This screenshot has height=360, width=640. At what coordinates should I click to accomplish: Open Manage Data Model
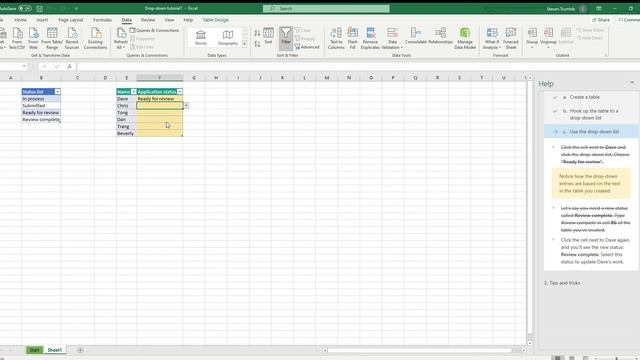pyautogui.click(x=465, y=38)
